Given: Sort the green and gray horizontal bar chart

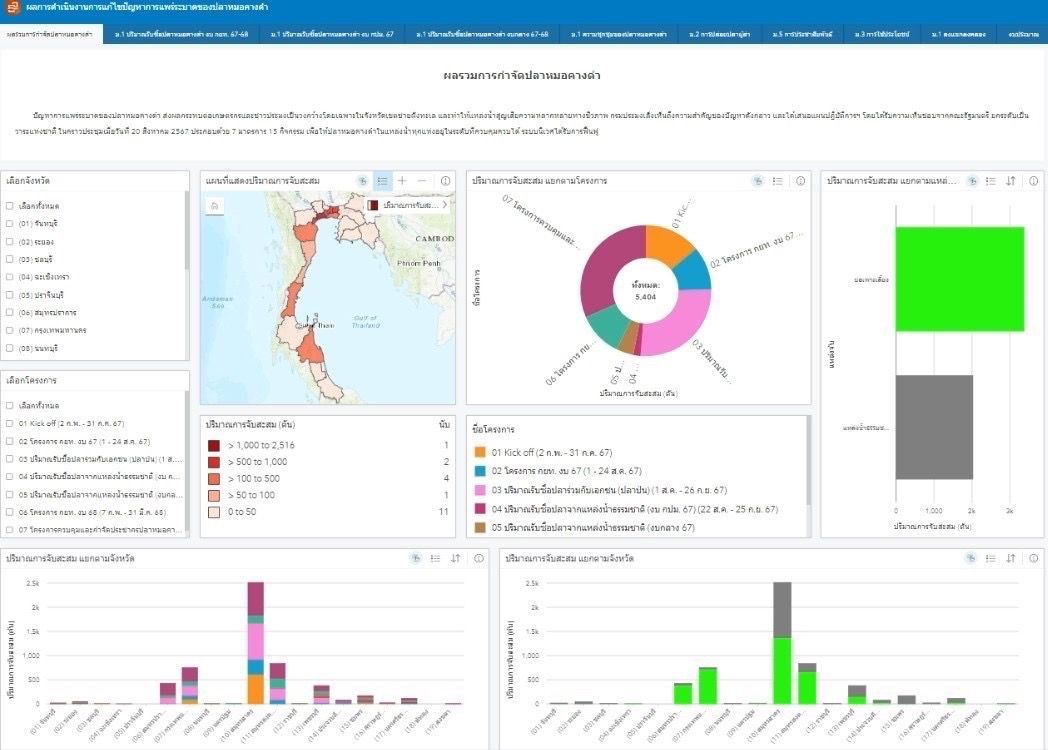Looking at the screenshot, I should coord(1011,181).
